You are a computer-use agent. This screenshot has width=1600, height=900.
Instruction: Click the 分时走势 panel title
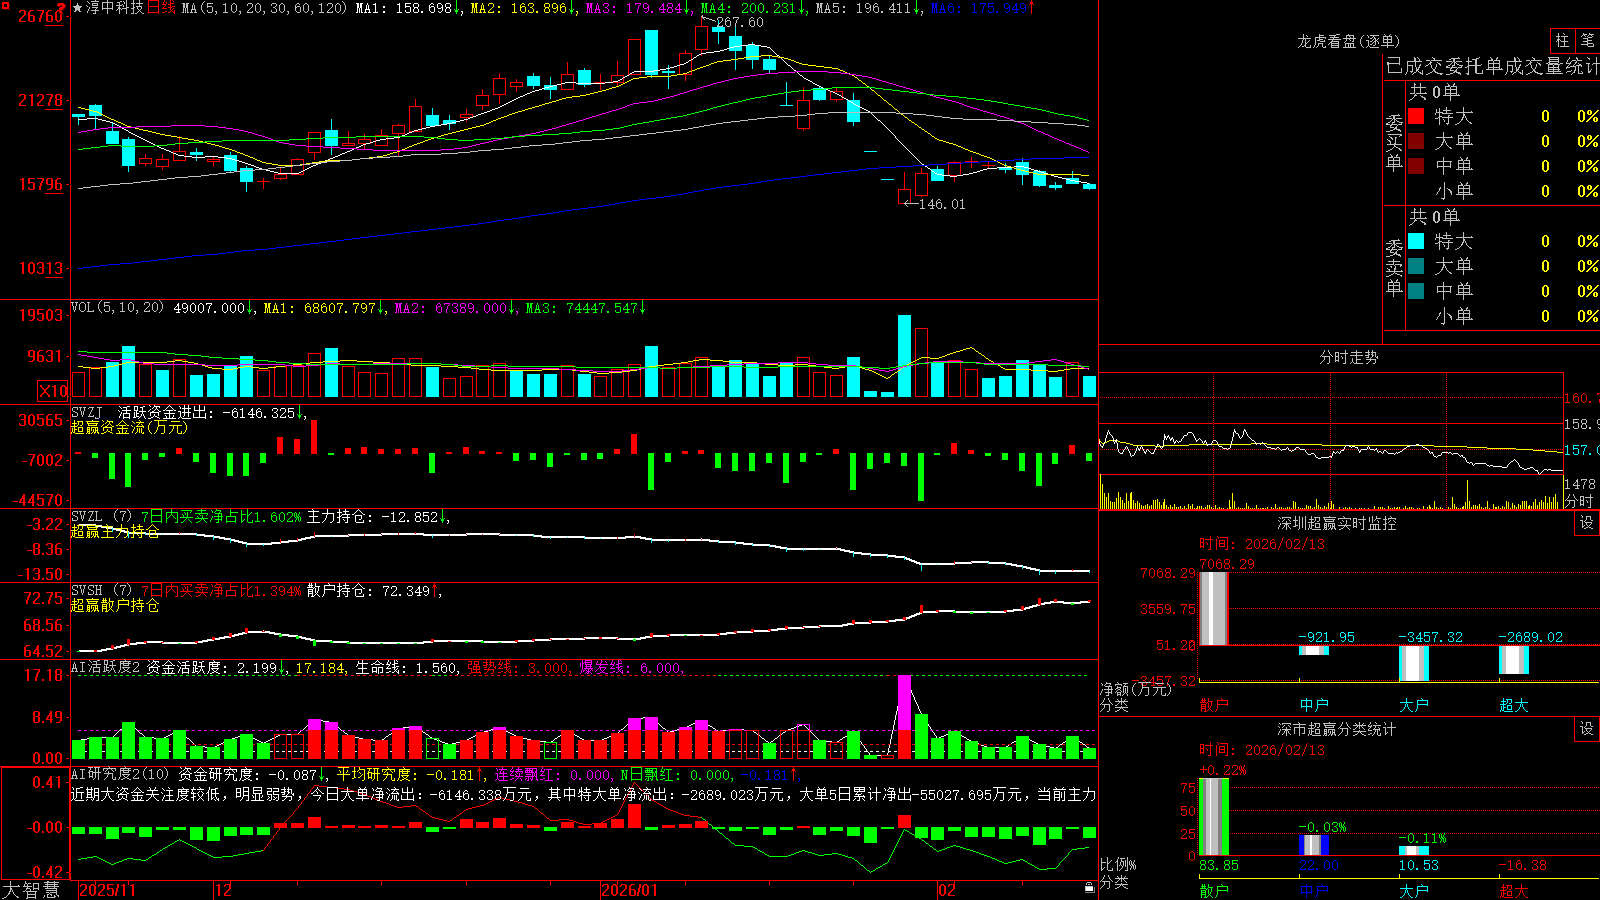[x=1349, y=357]
